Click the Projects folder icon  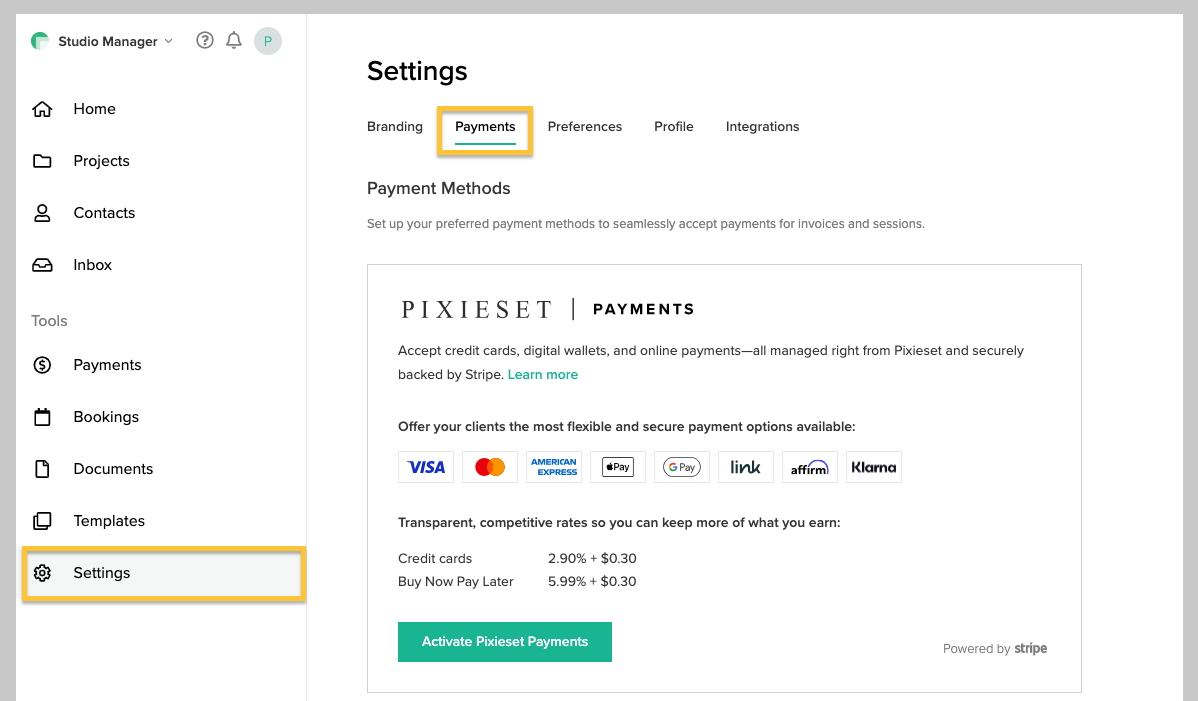(x=42, y=161)
